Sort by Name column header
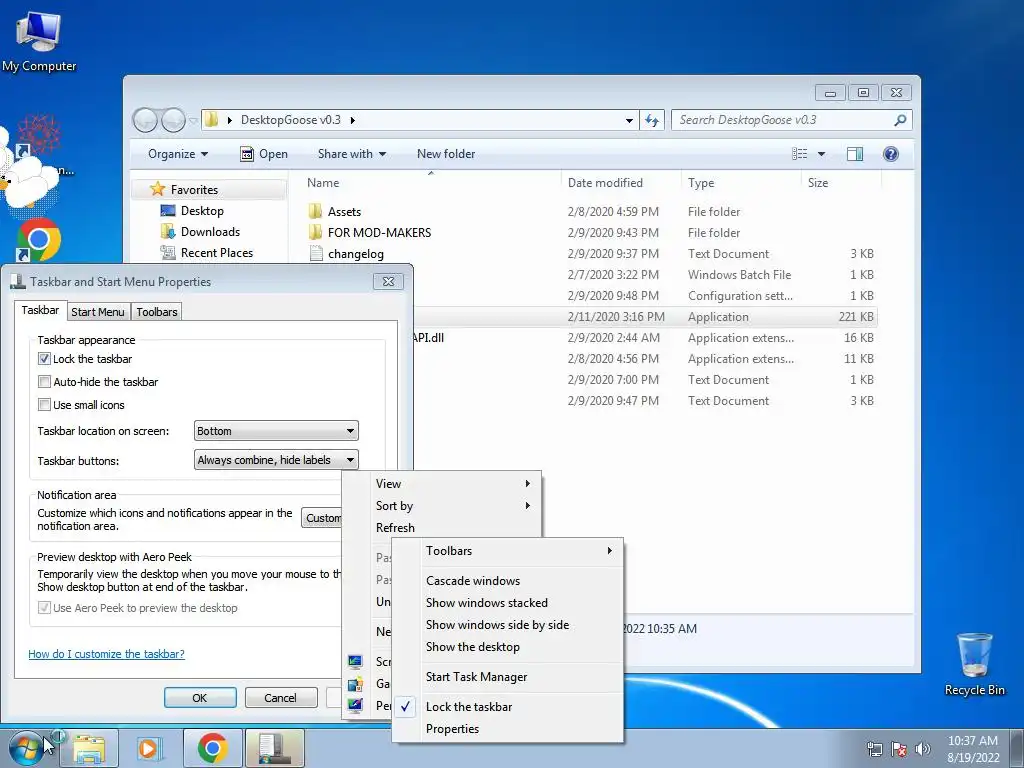1024x768 pixels. coord(431,183)
